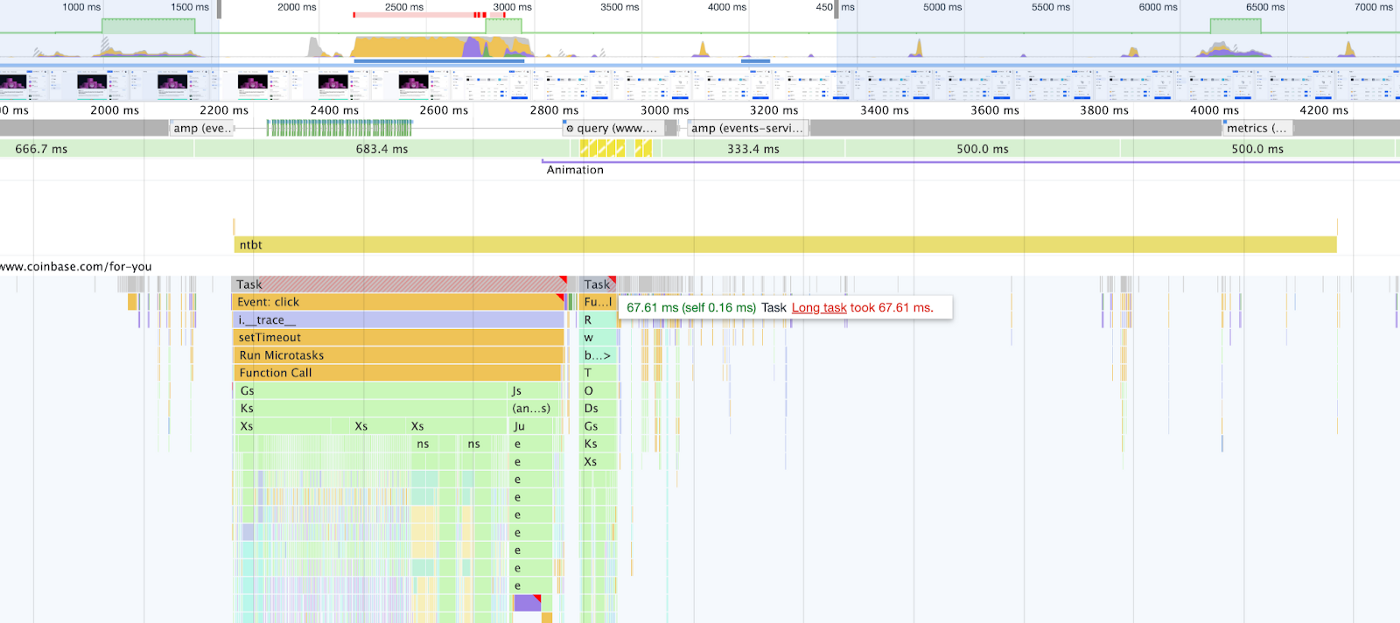Click the dense green request cluster in network track
This screenshot has width=1400, height=623.
click(340, 128)
